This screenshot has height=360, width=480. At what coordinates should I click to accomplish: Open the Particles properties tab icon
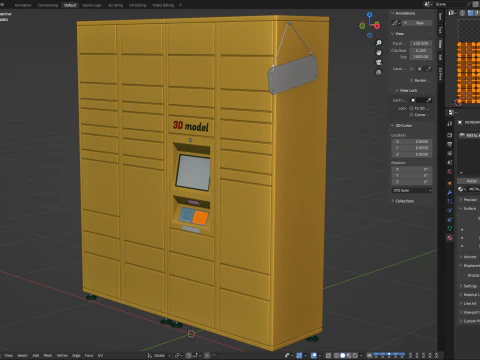pyautogui.click(x=450, y=201)
